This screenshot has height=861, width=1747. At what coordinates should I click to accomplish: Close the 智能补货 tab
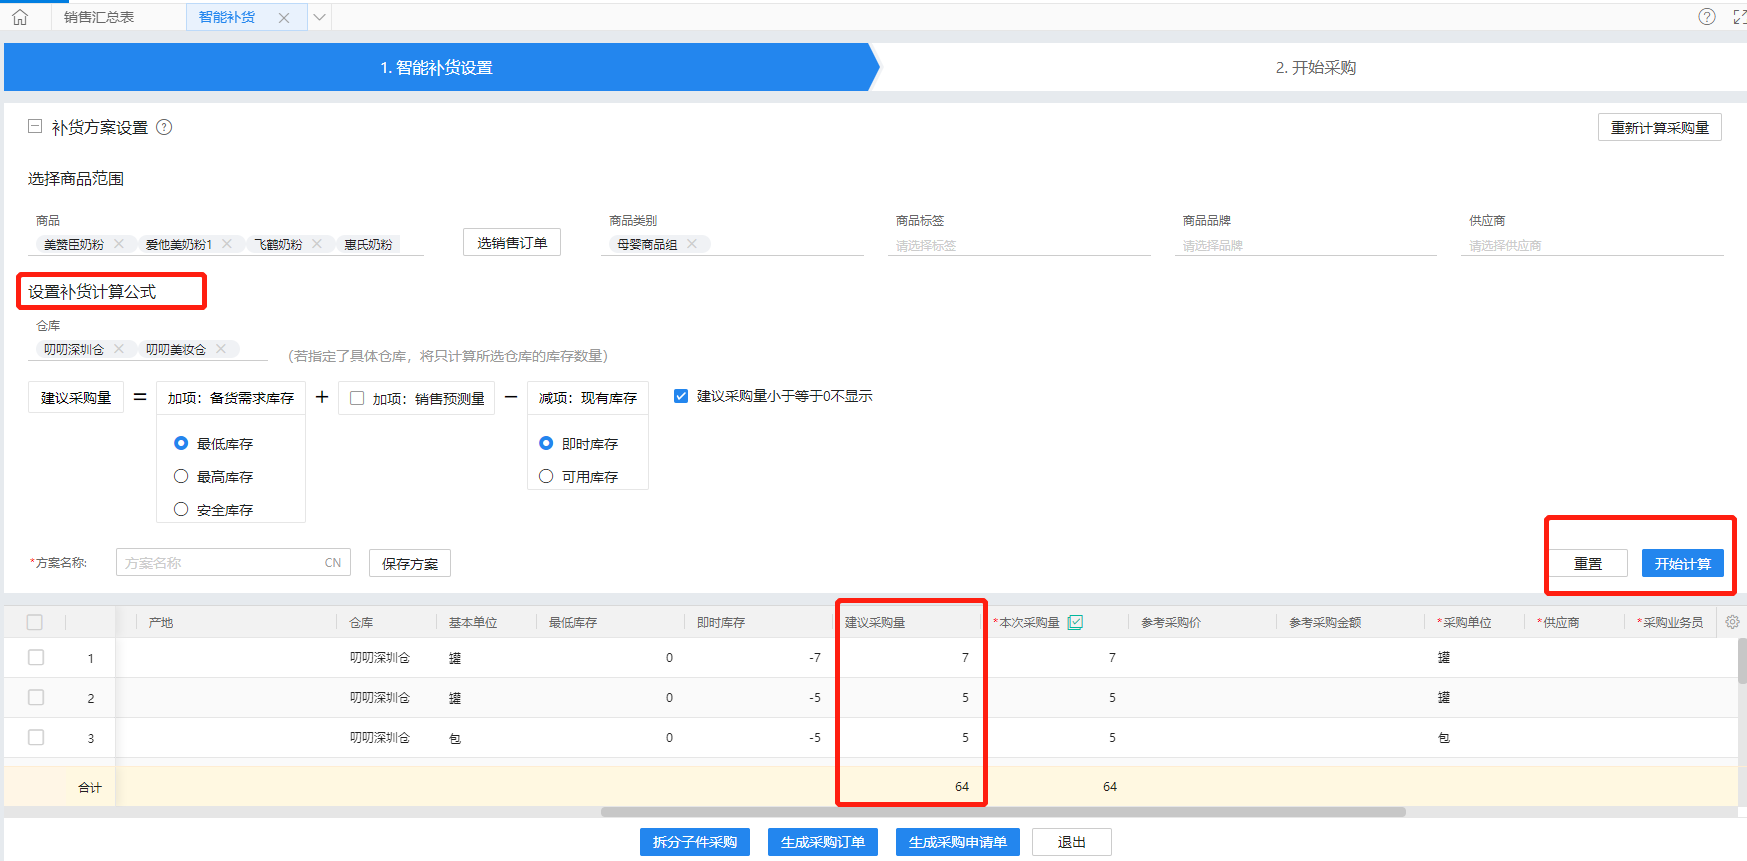tap(284, 18)
